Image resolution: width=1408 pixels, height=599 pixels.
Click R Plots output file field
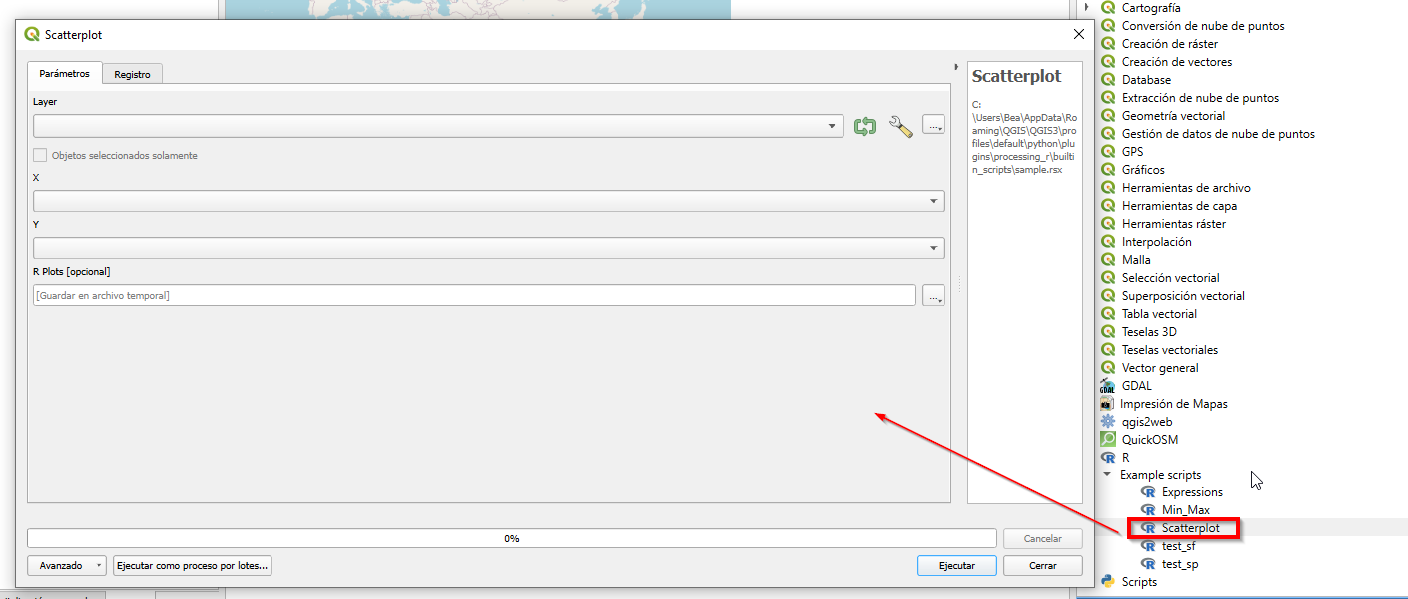(x=474, y=295)
